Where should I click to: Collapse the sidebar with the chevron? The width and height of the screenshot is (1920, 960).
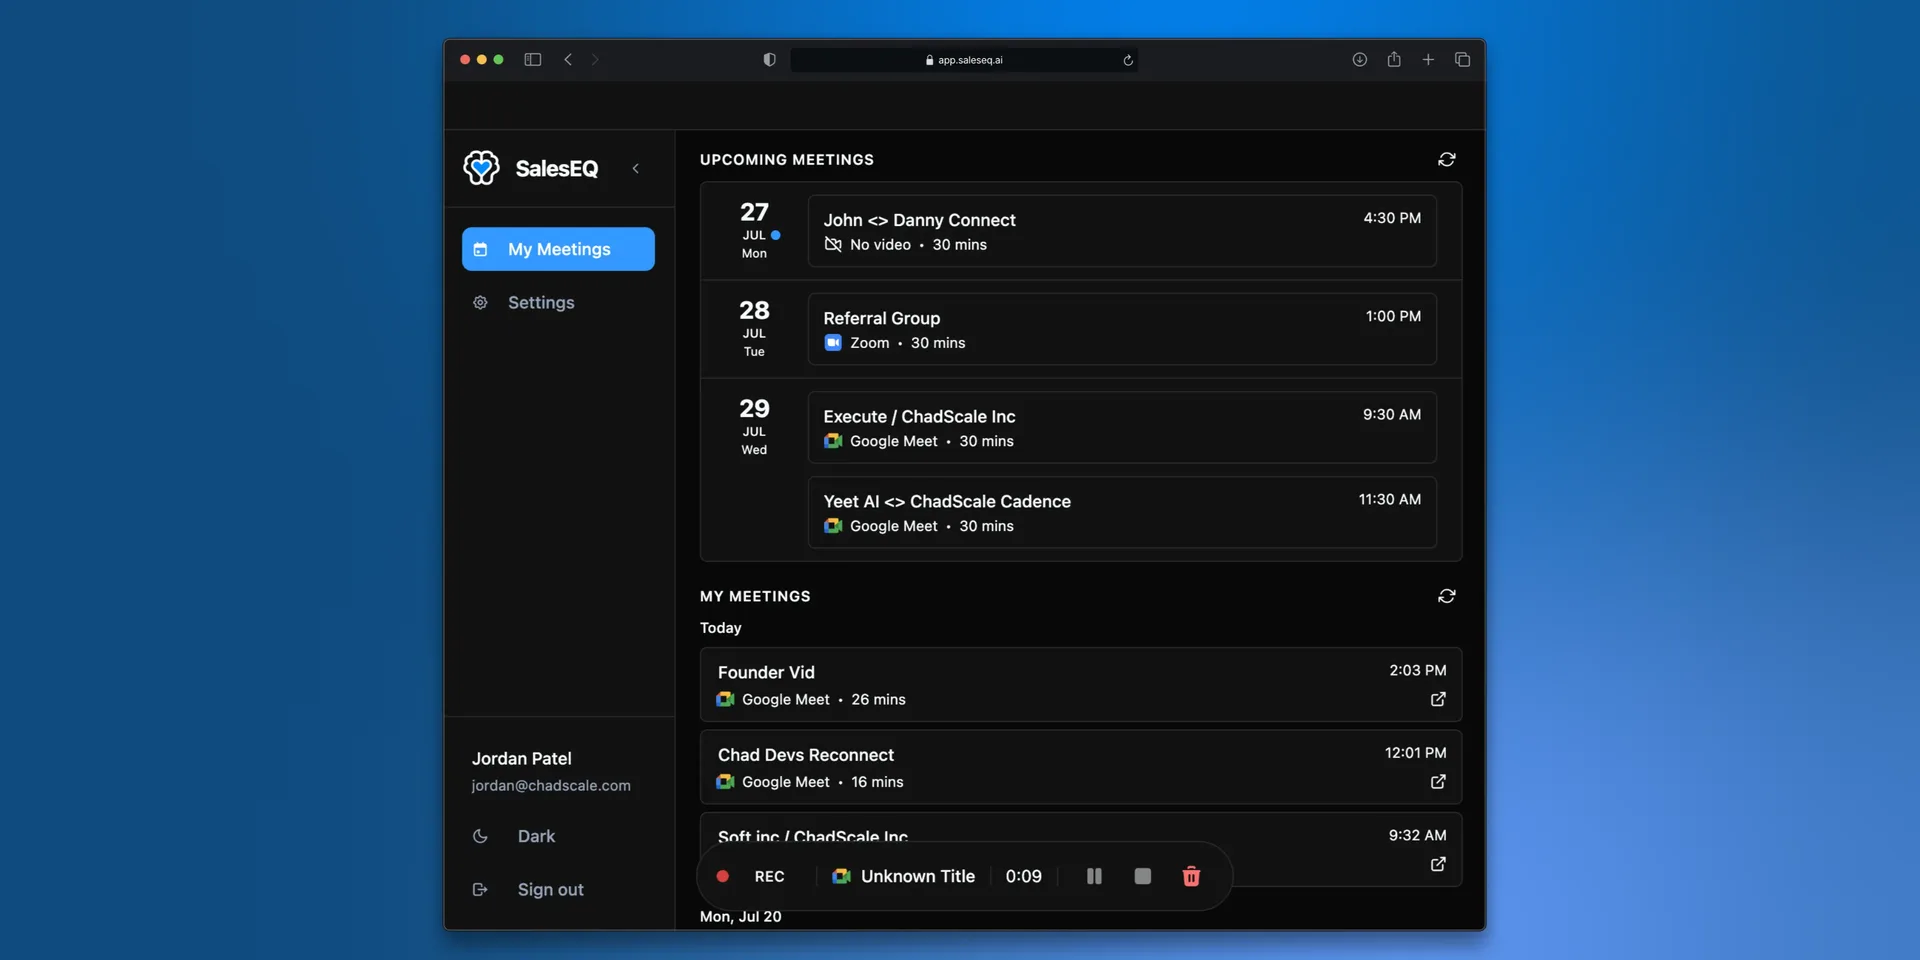click(636, 168)
